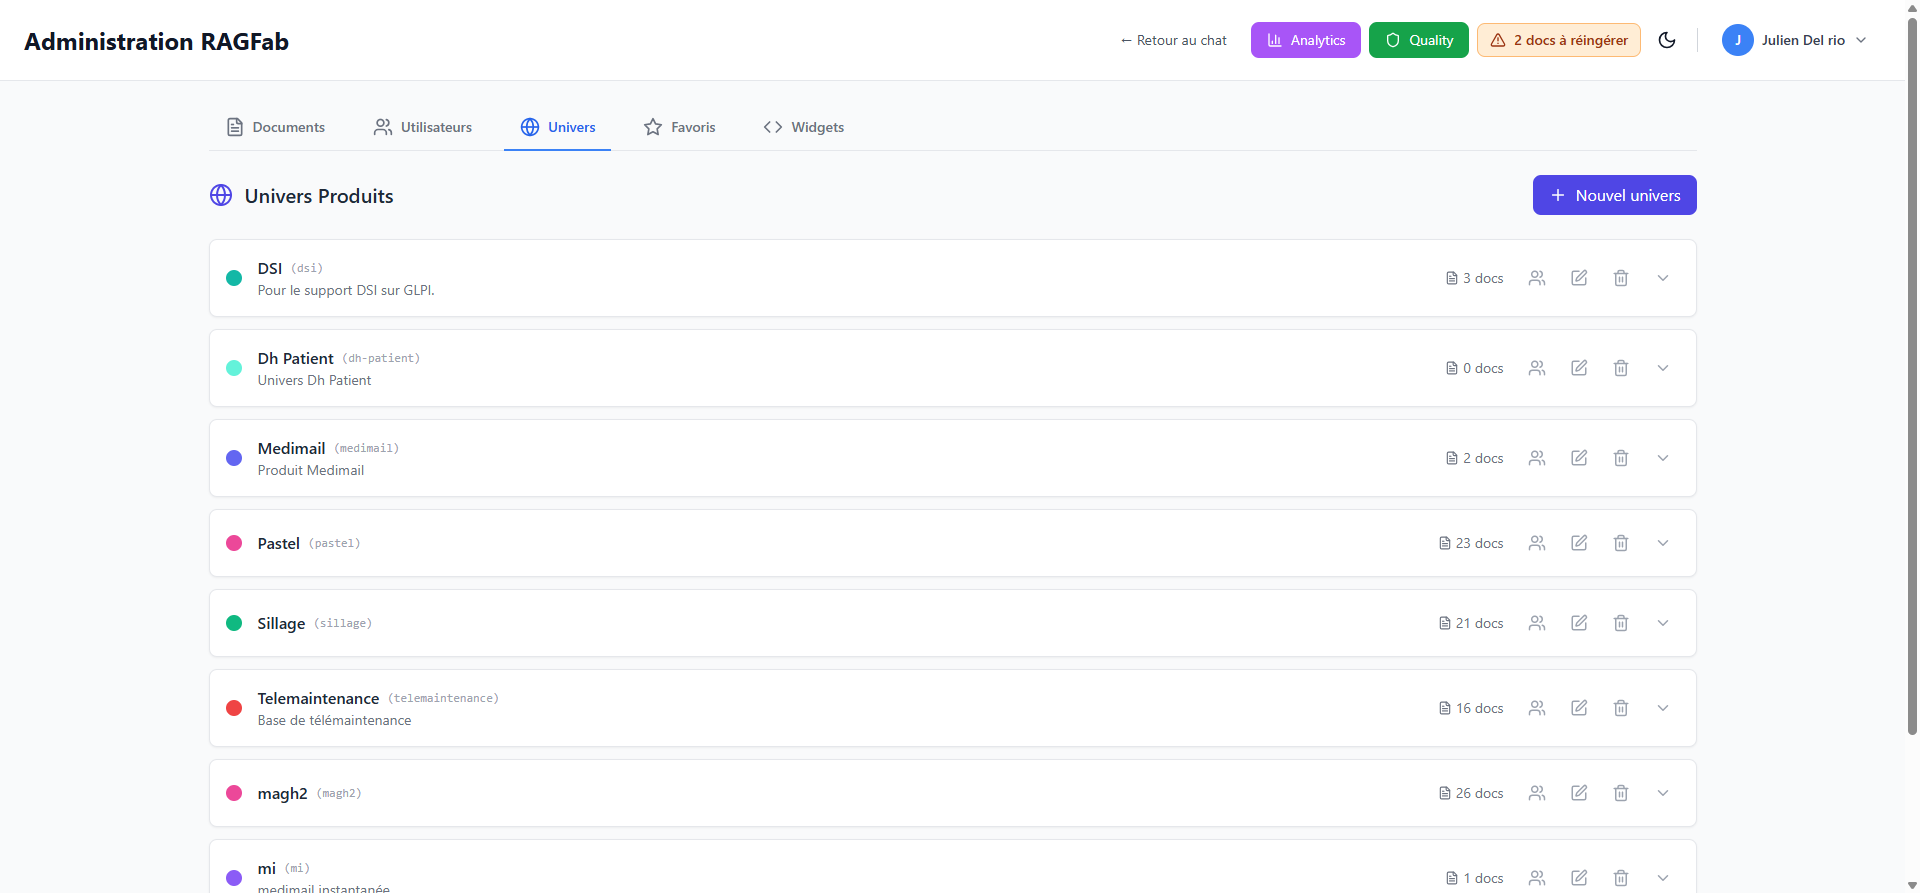Expand the DSI universe row
The width and height of the screenshot is (1920, 893).
(x=1663, y=278)
